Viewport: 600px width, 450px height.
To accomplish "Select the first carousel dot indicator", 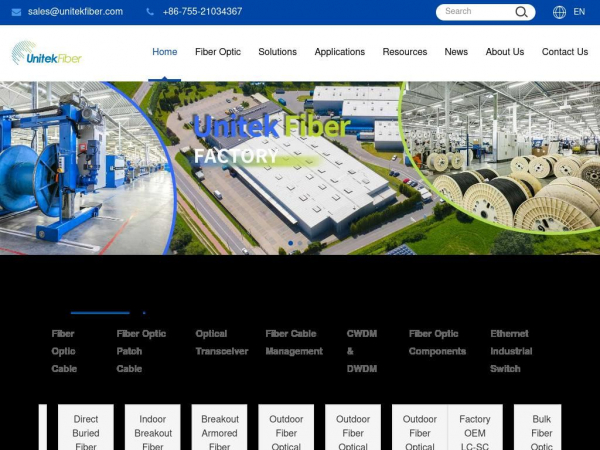I will [291, 243].
